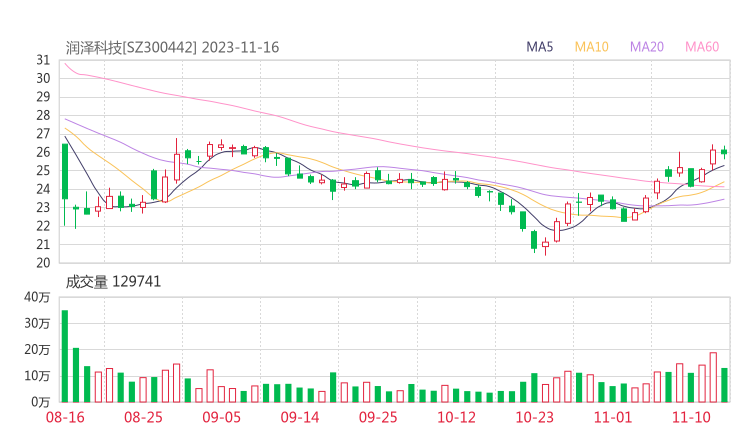Click the 10-23 date label
740x440 pixels.
coord(534,417)
